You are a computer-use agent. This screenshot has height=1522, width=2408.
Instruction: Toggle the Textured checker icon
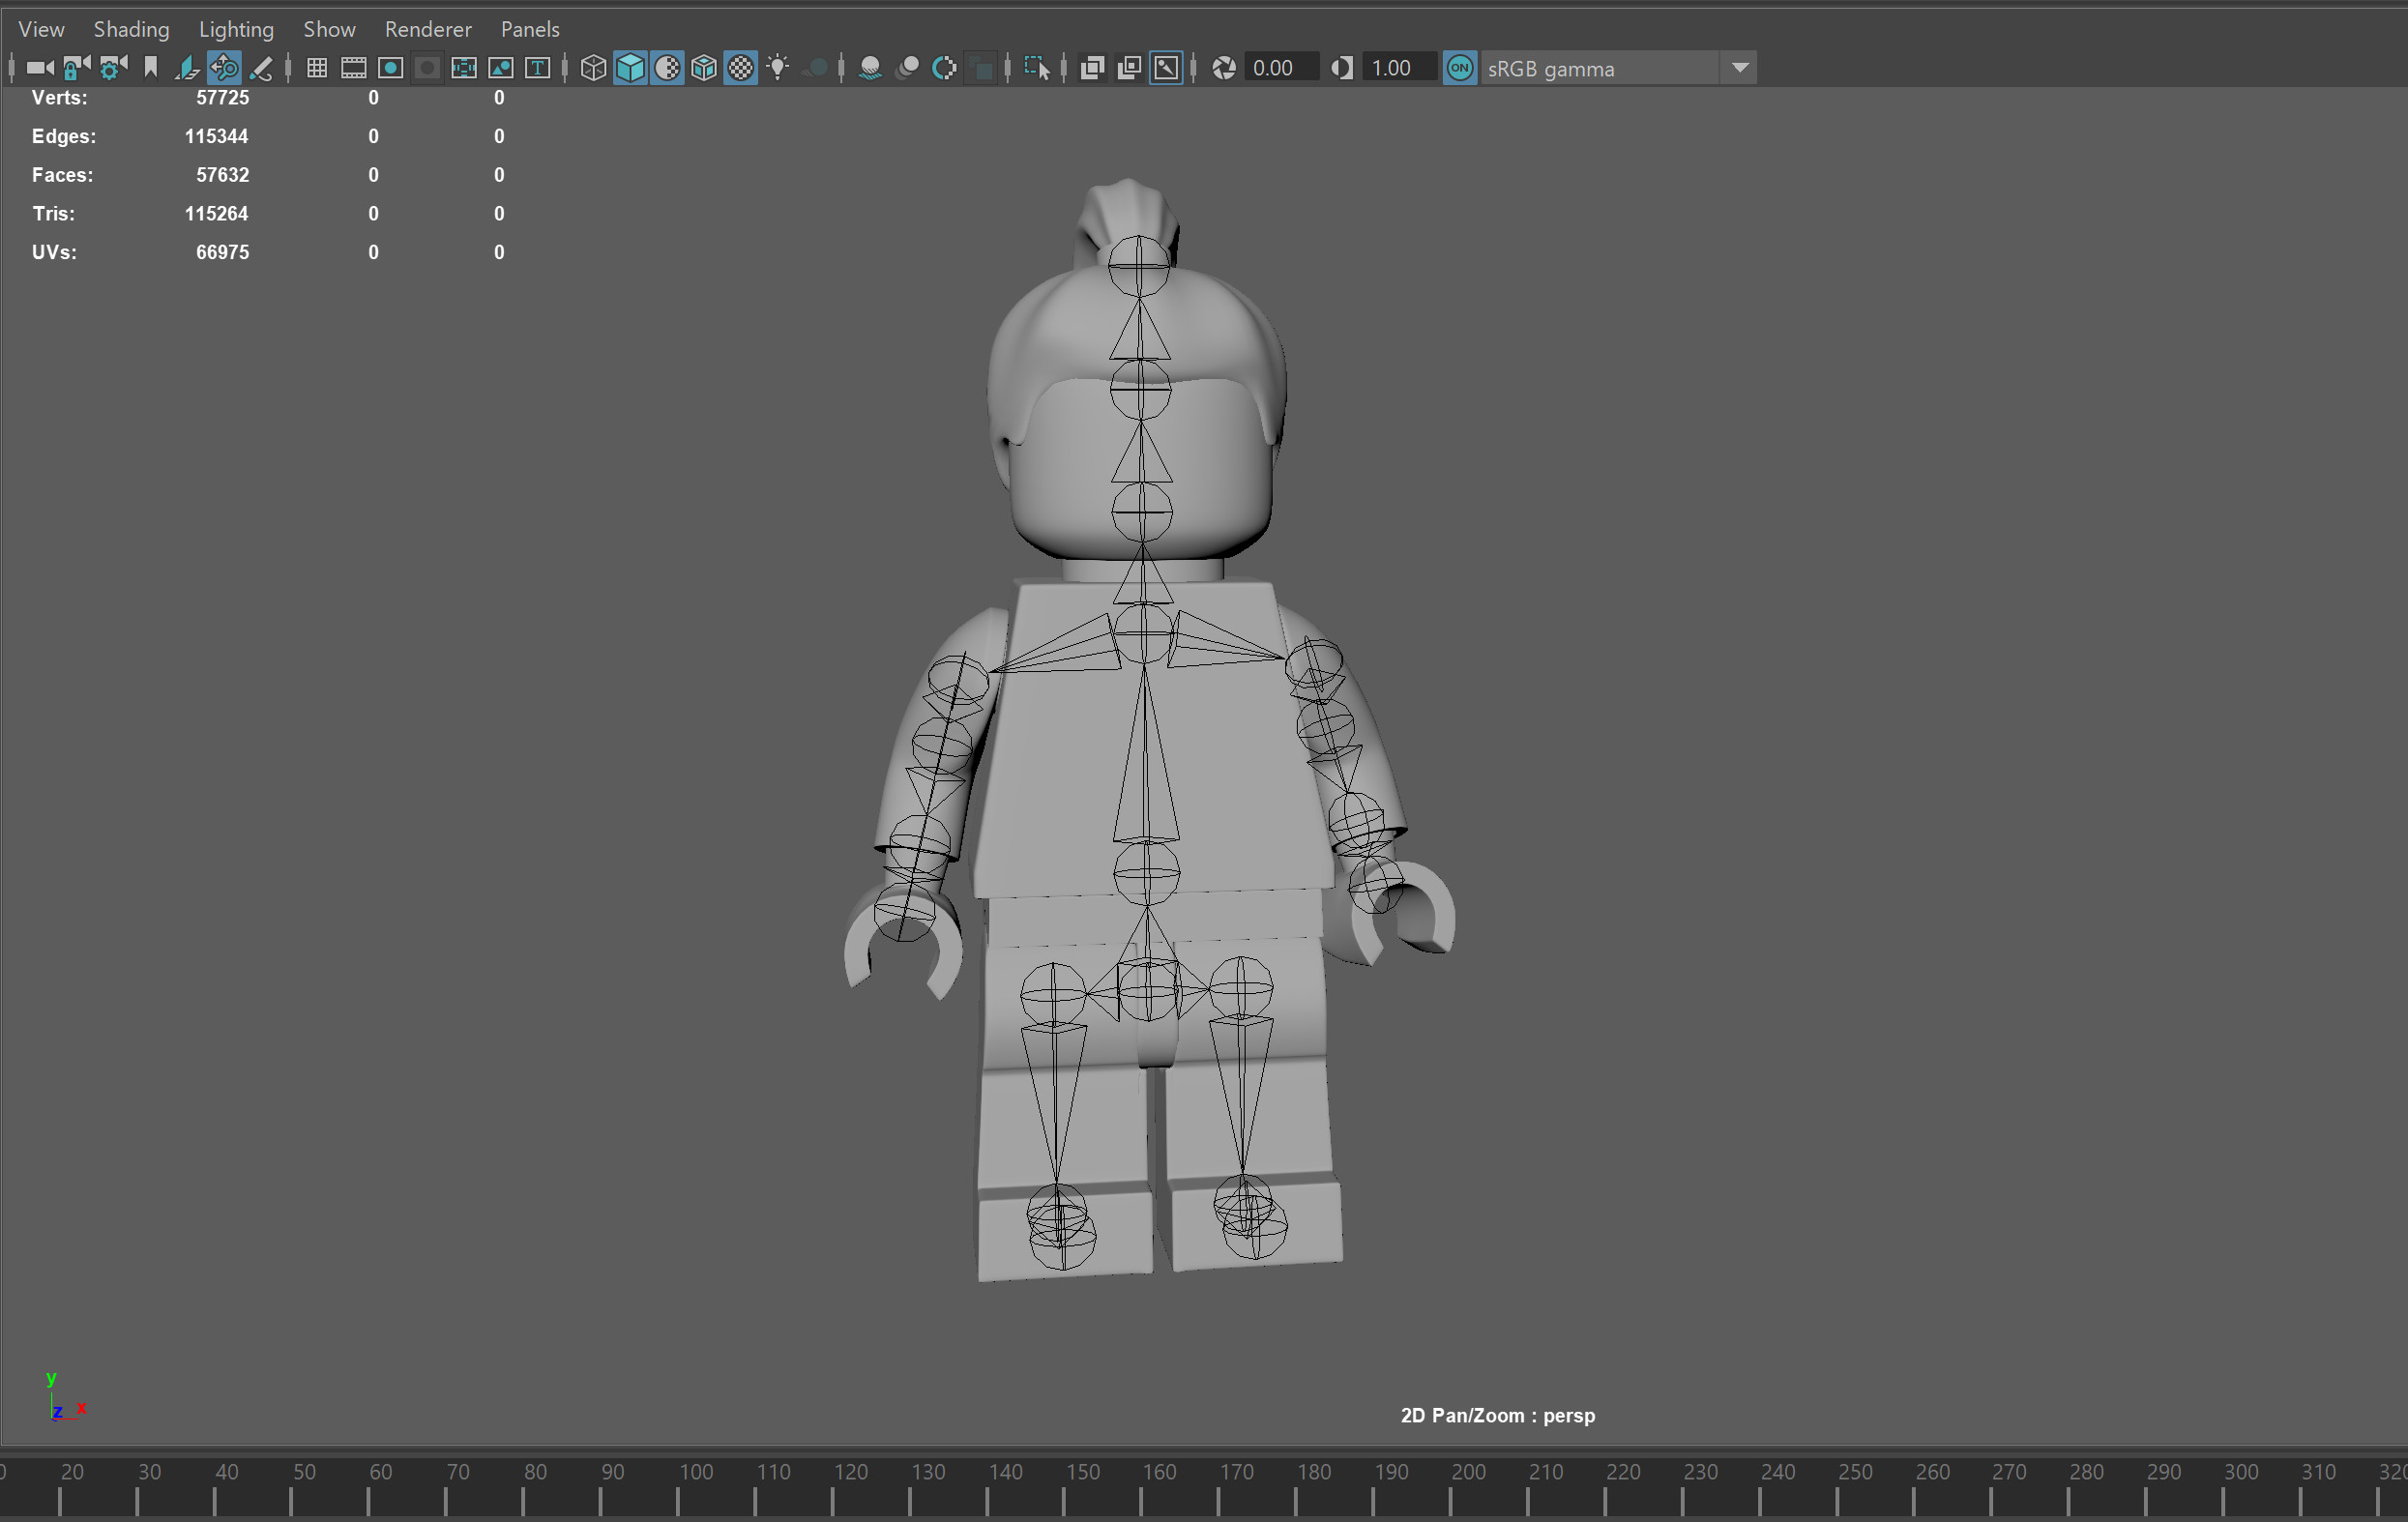(x=741, y=68)
